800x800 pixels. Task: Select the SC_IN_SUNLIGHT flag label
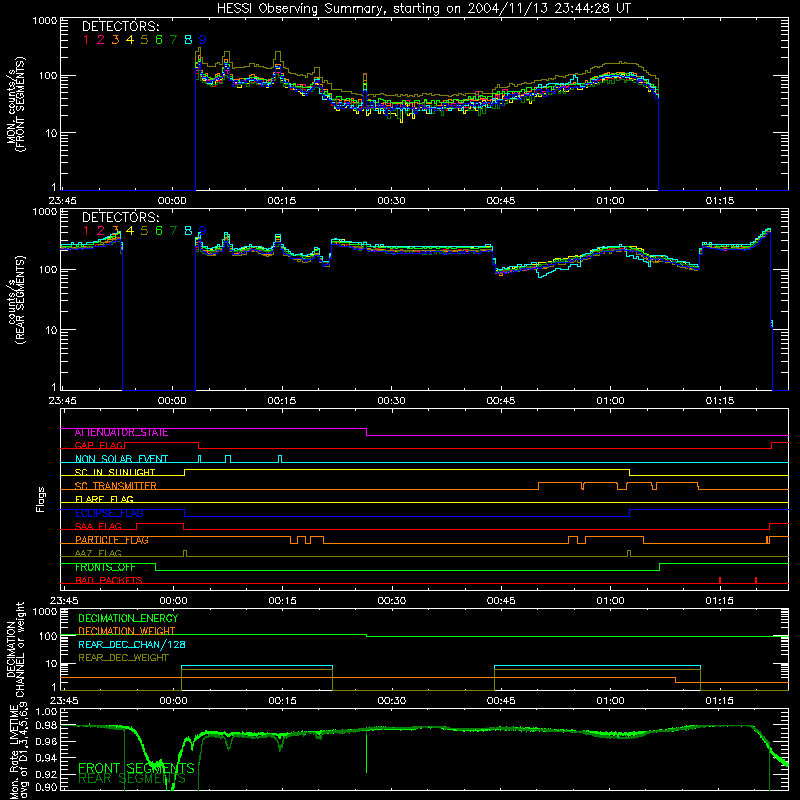click(x=115, y=472)
